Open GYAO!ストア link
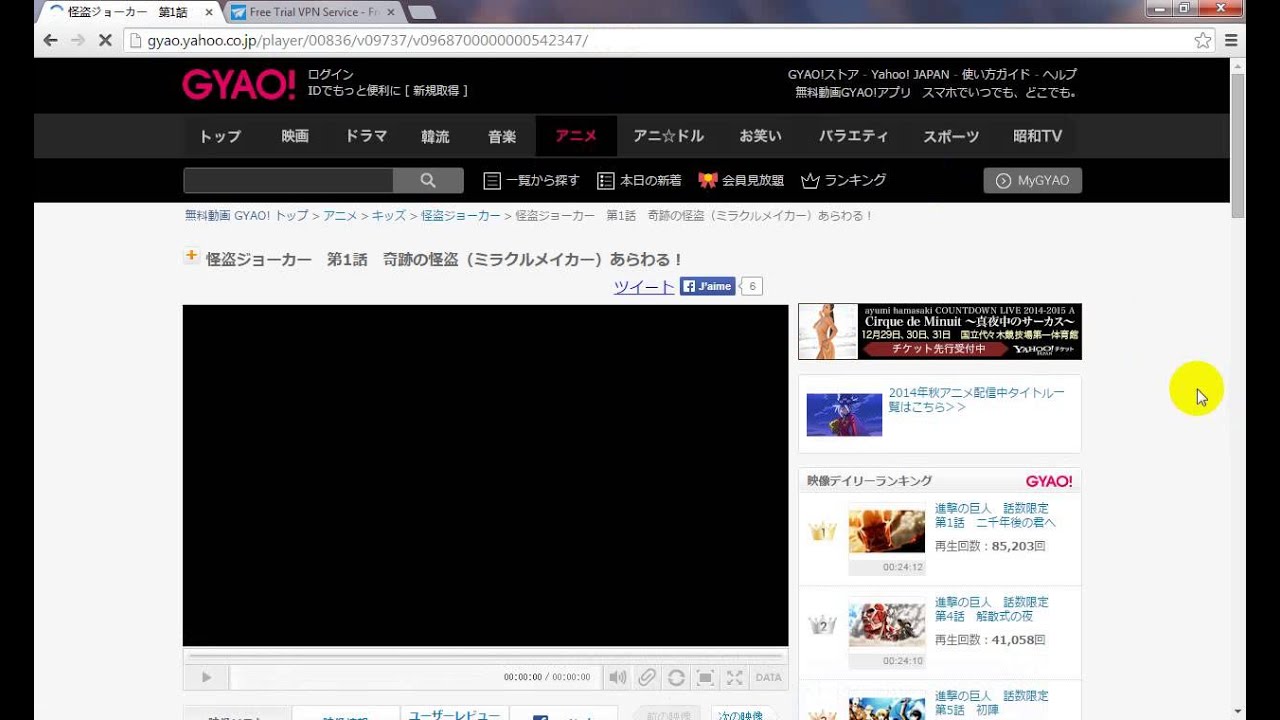The width and height of the screenshot is (1280, 720). (825, 75)
